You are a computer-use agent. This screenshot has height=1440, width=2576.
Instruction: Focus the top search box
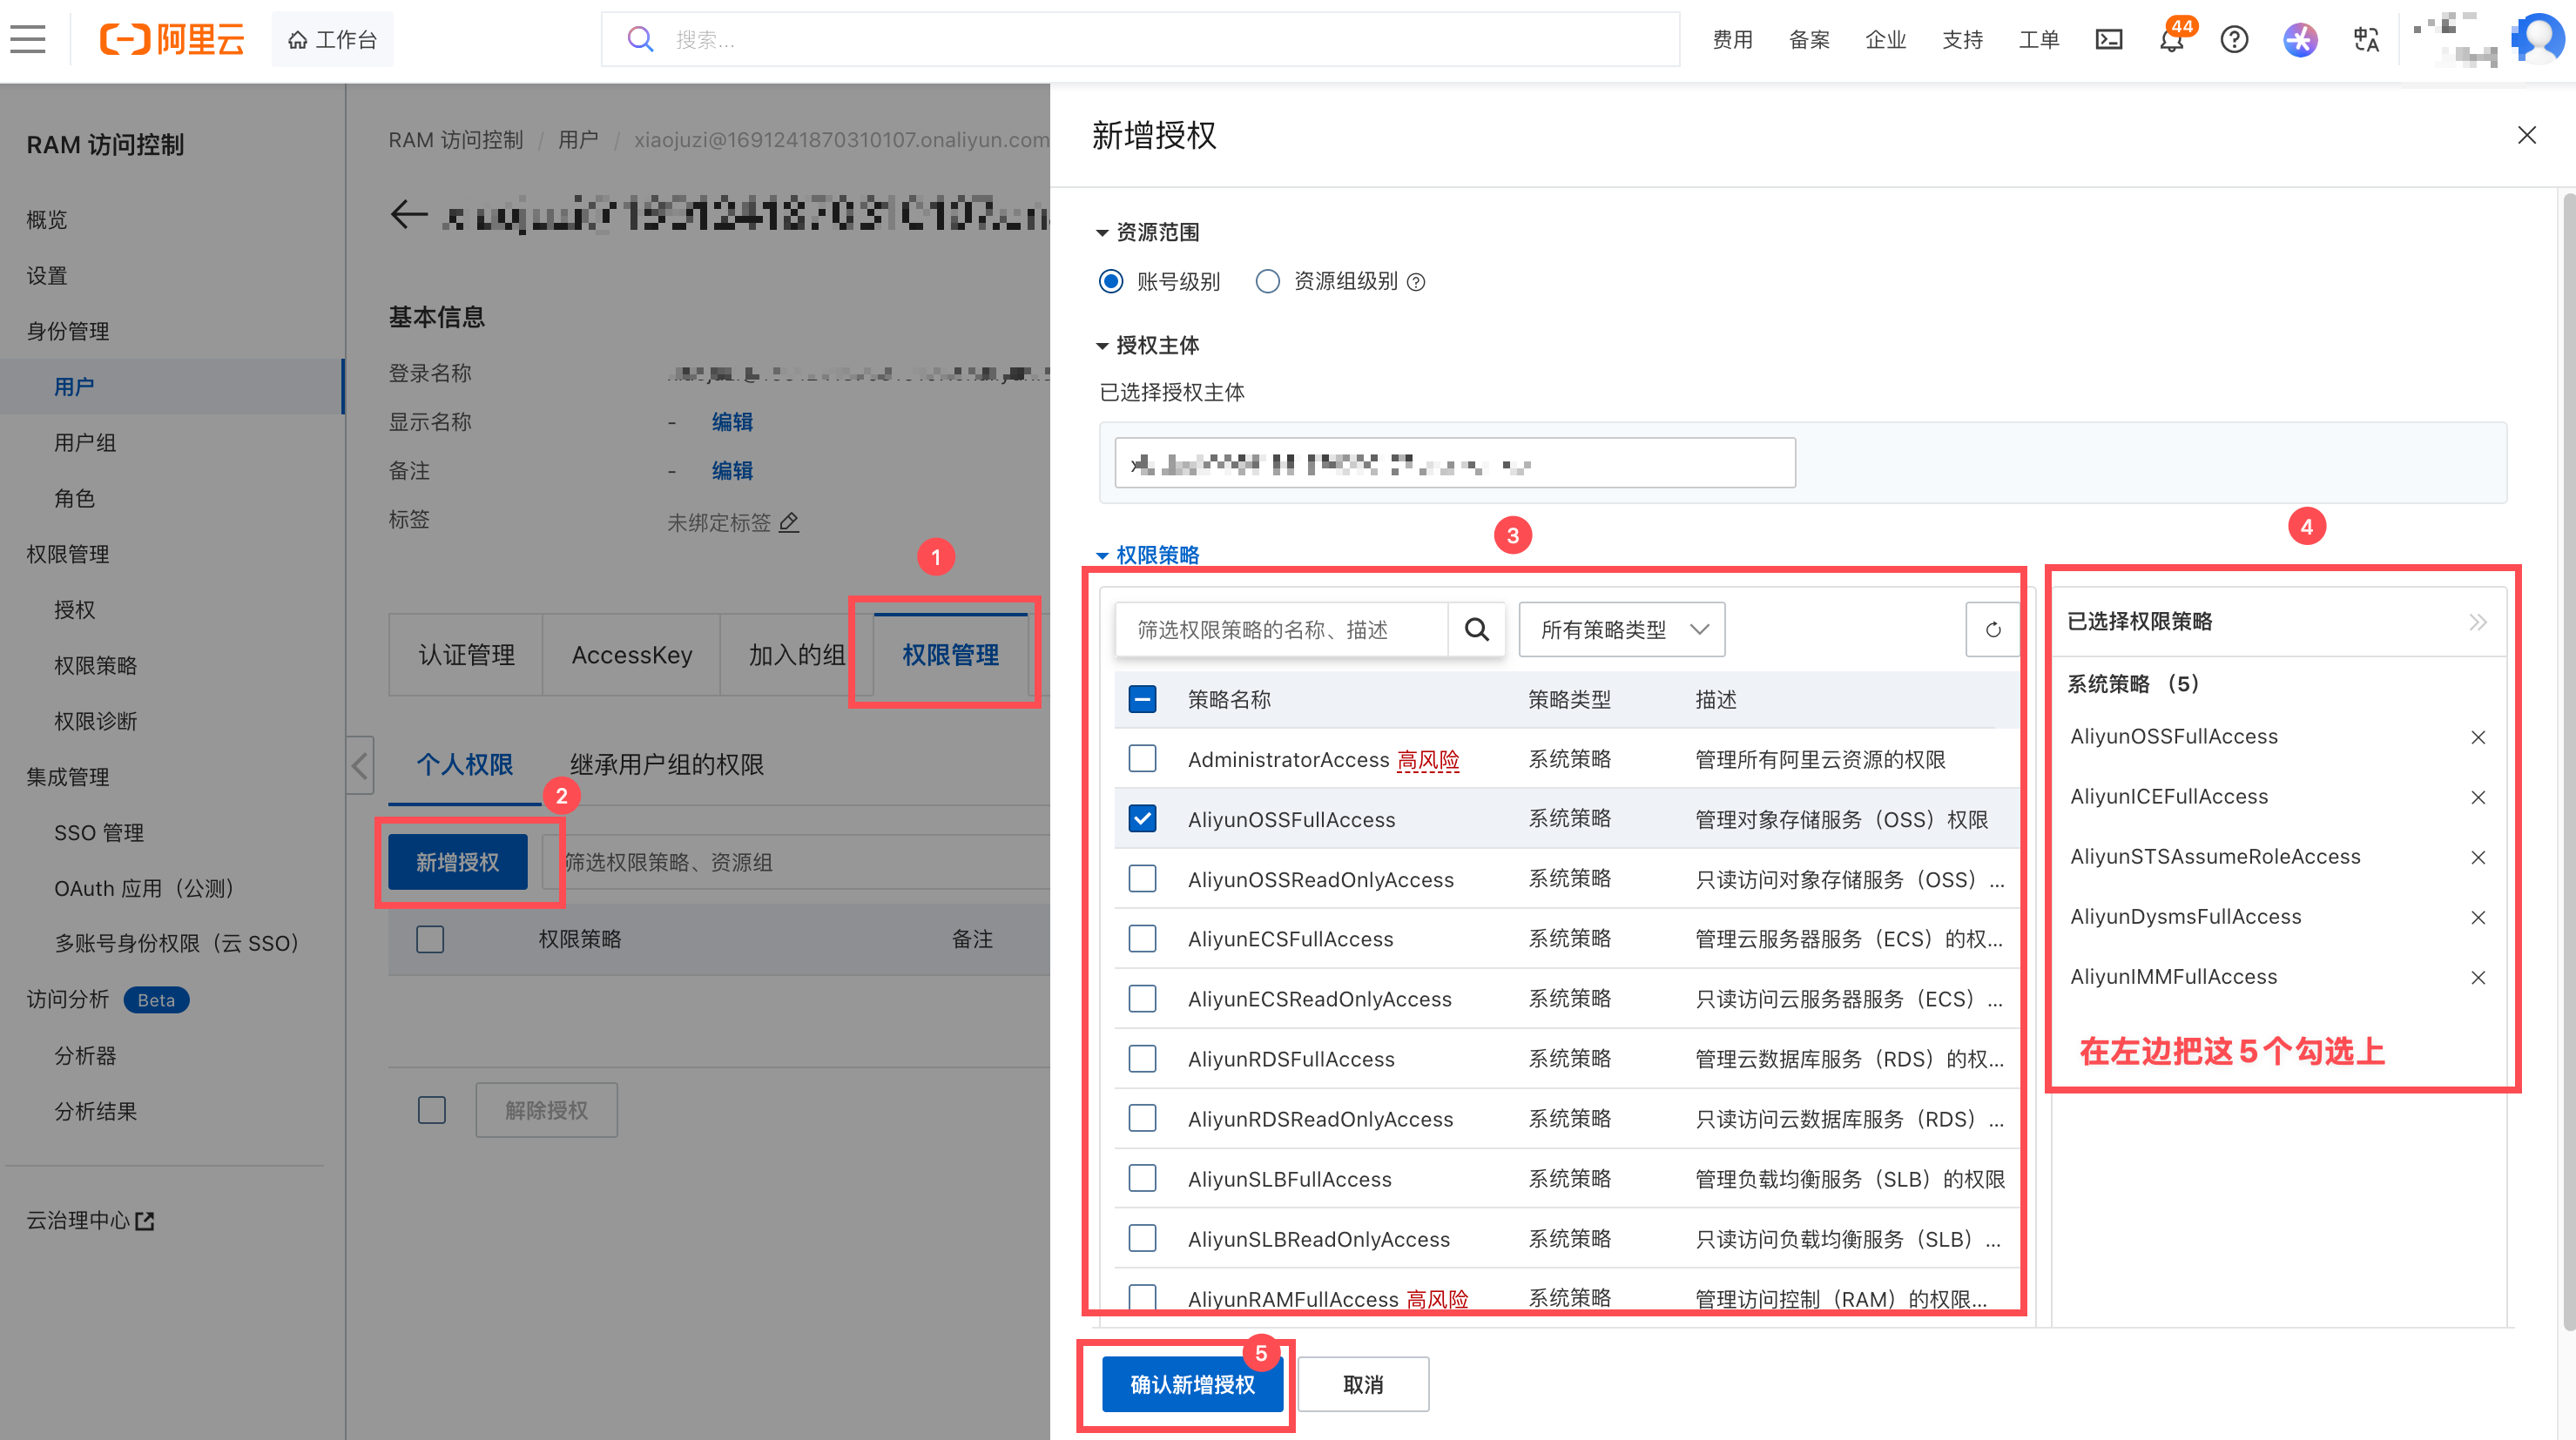pyautogui.click(x=1140, y=40)
